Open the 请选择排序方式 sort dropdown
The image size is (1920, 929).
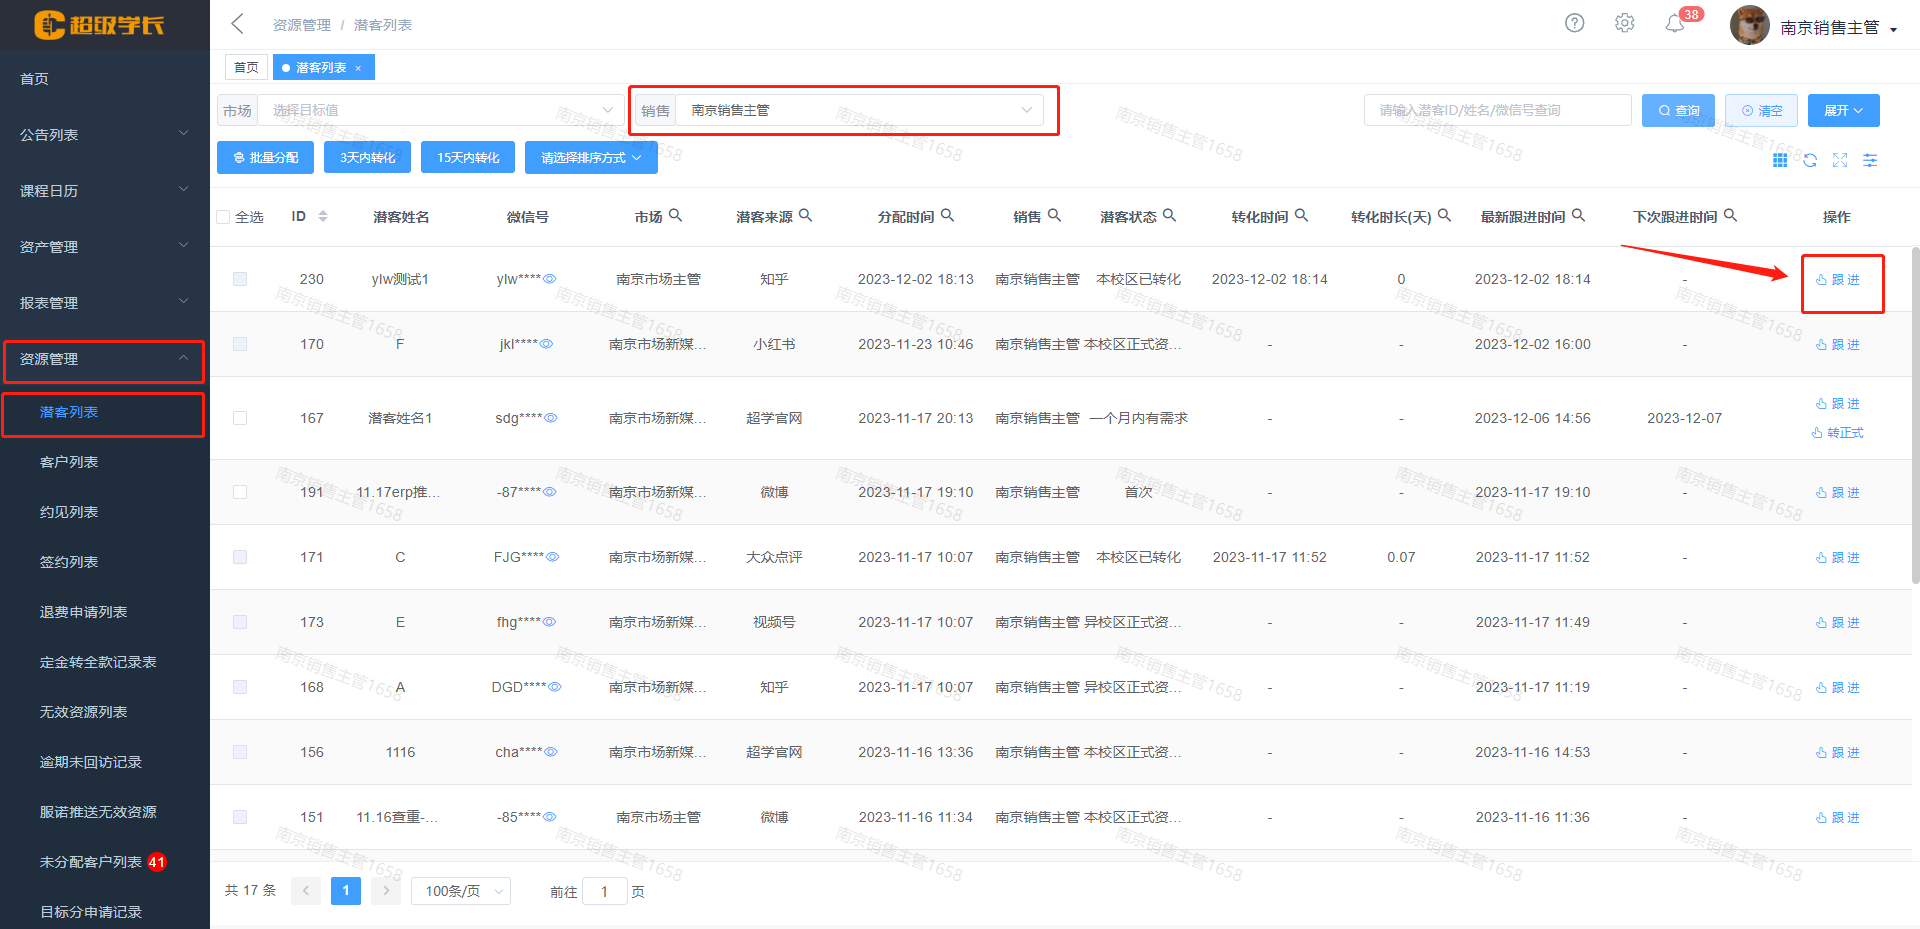click(x=590, y=158)
